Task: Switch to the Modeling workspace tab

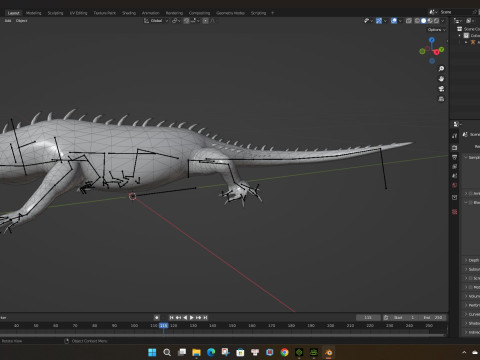Action: (x=34, y=13)
